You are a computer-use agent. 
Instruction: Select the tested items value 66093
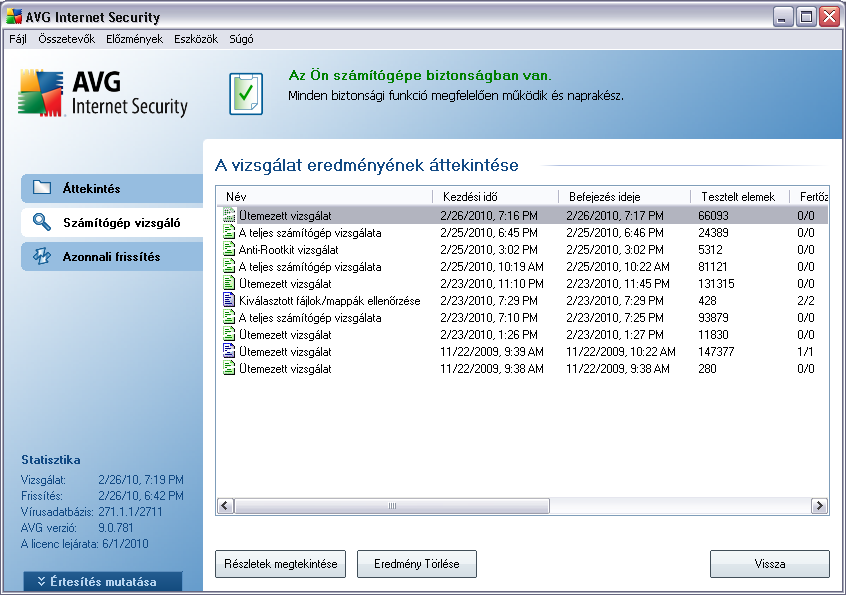[x=713, y=216]
